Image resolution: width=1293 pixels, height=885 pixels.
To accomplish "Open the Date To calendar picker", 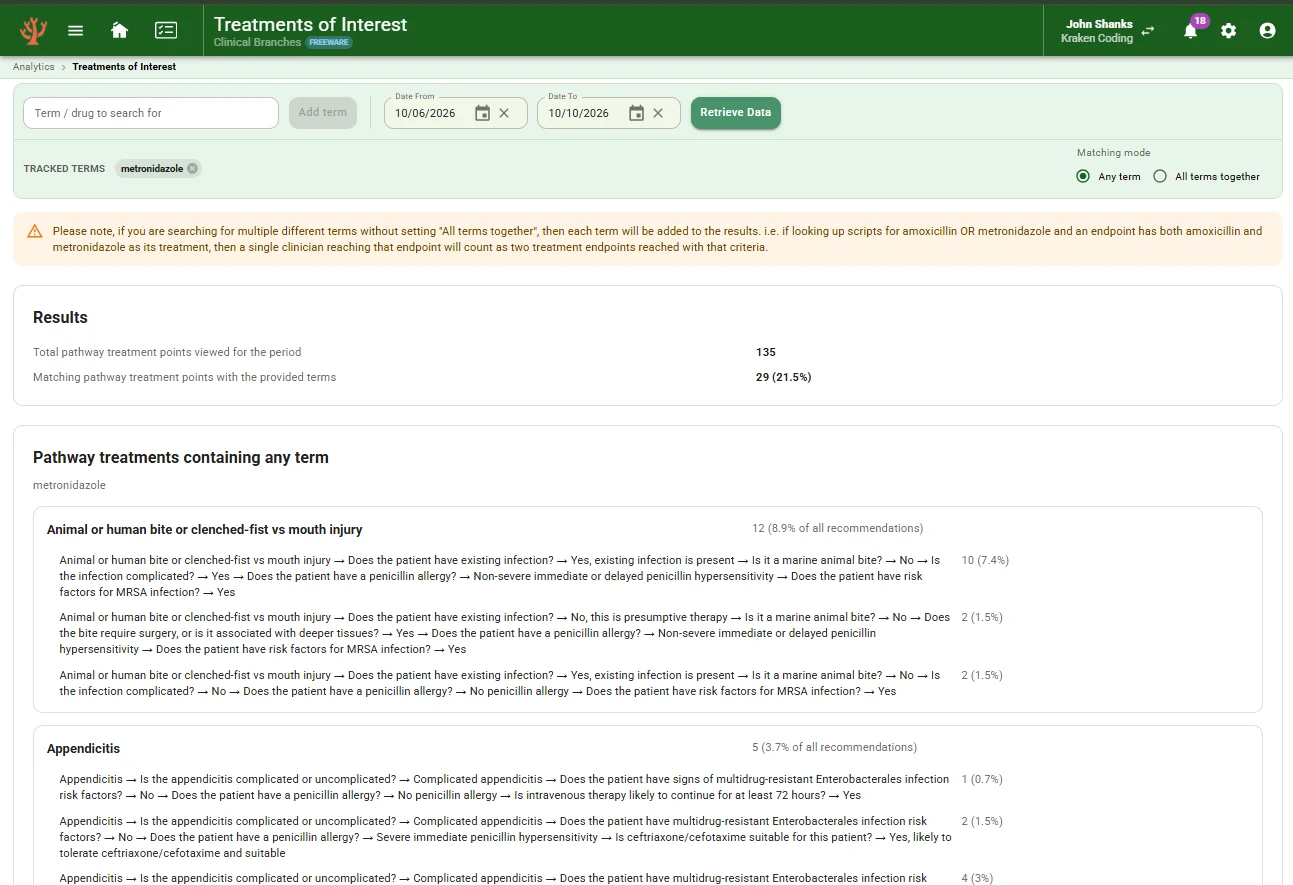I will click(636, 113).
